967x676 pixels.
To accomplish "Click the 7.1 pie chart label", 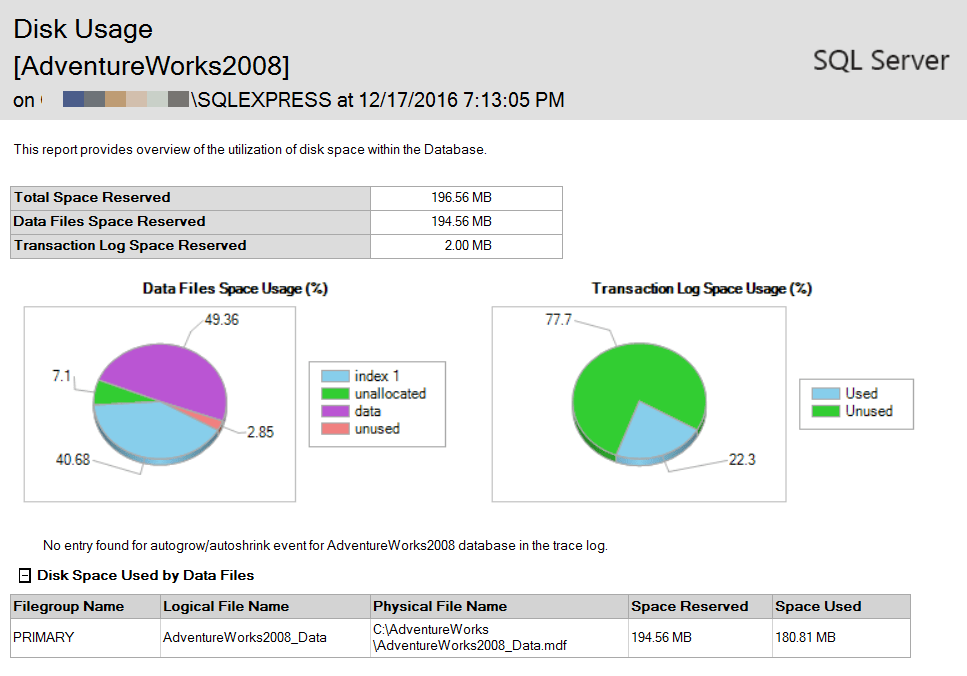I will pos(62,376).
